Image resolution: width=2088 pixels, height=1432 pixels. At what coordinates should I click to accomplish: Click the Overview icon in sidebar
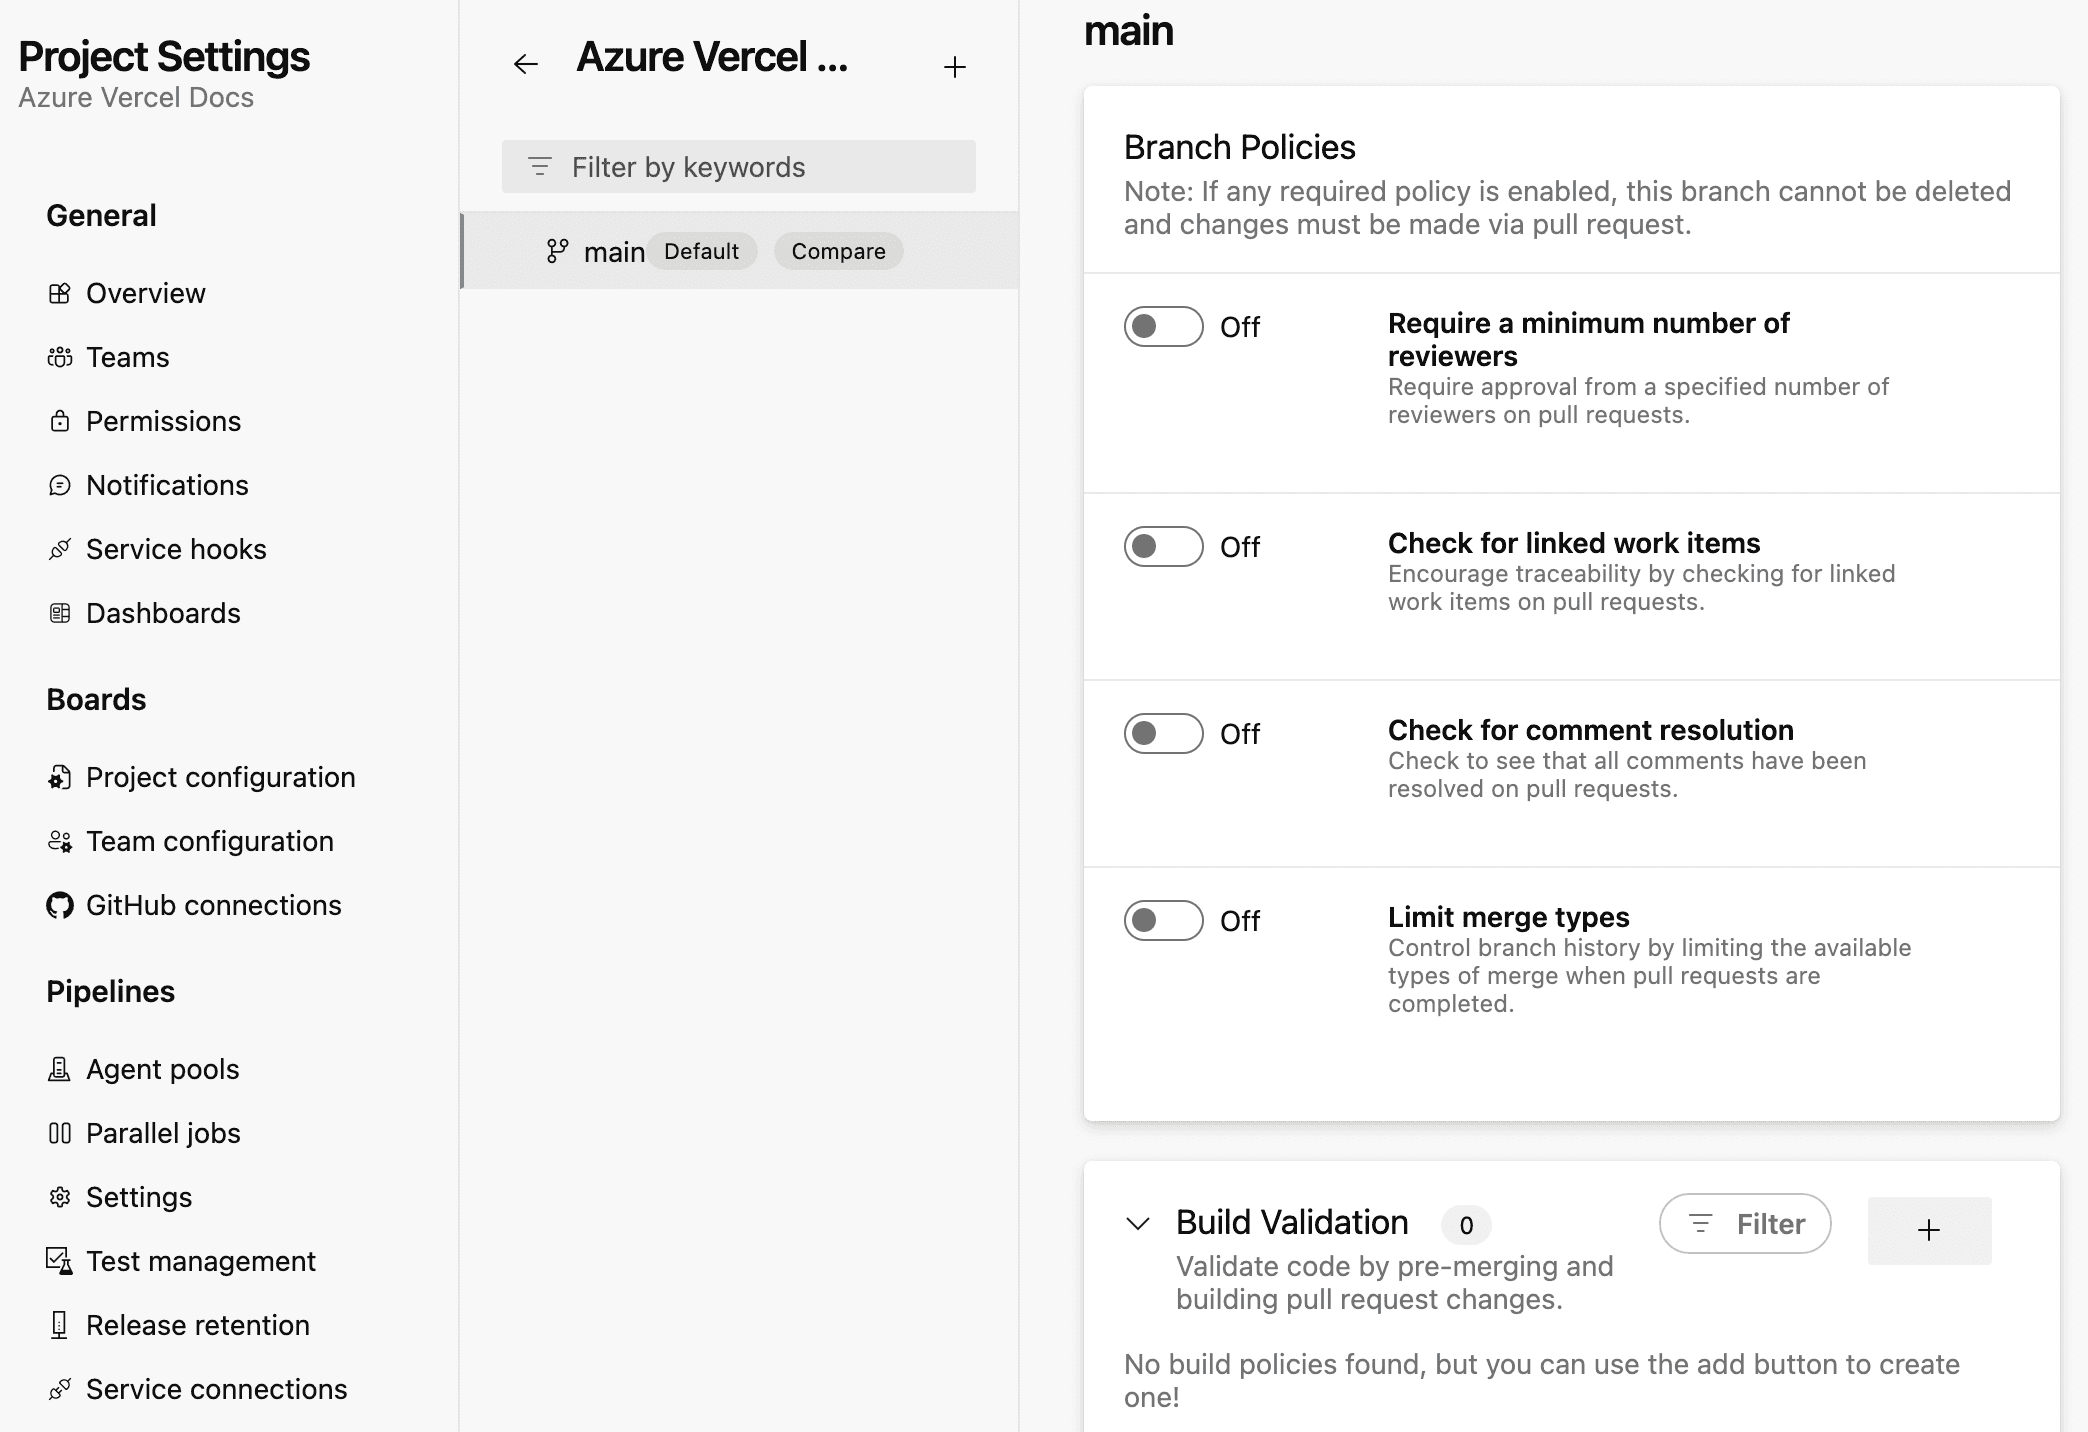(59, 293)
